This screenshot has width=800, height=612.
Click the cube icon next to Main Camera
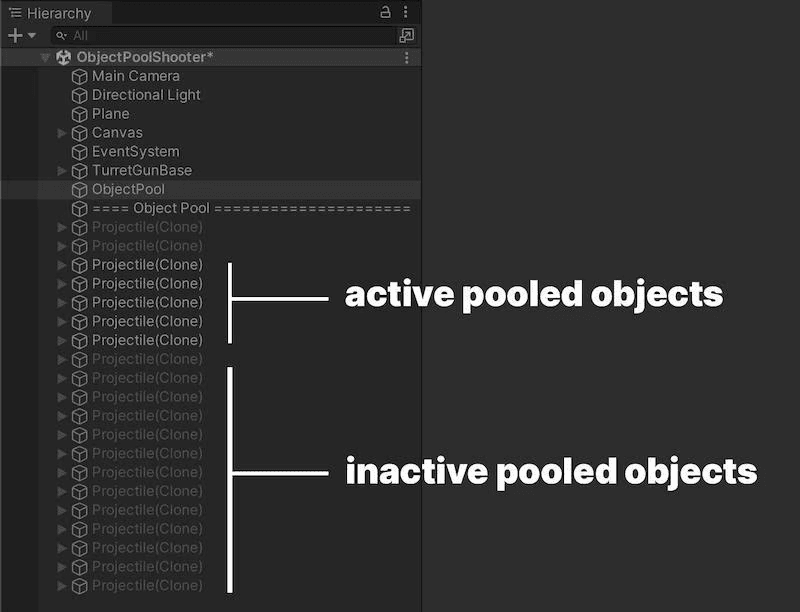coord(78,76)
